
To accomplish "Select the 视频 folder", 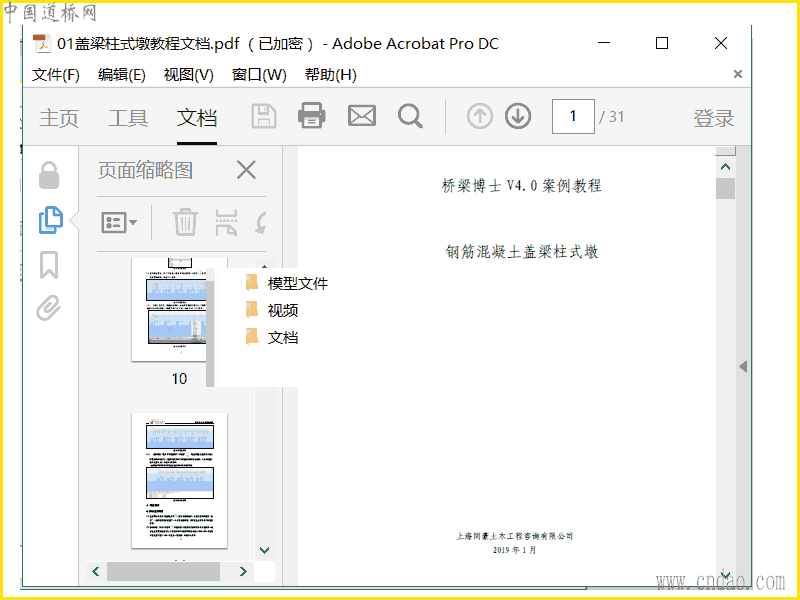I will pyautogui.click(x=272, y=310).
